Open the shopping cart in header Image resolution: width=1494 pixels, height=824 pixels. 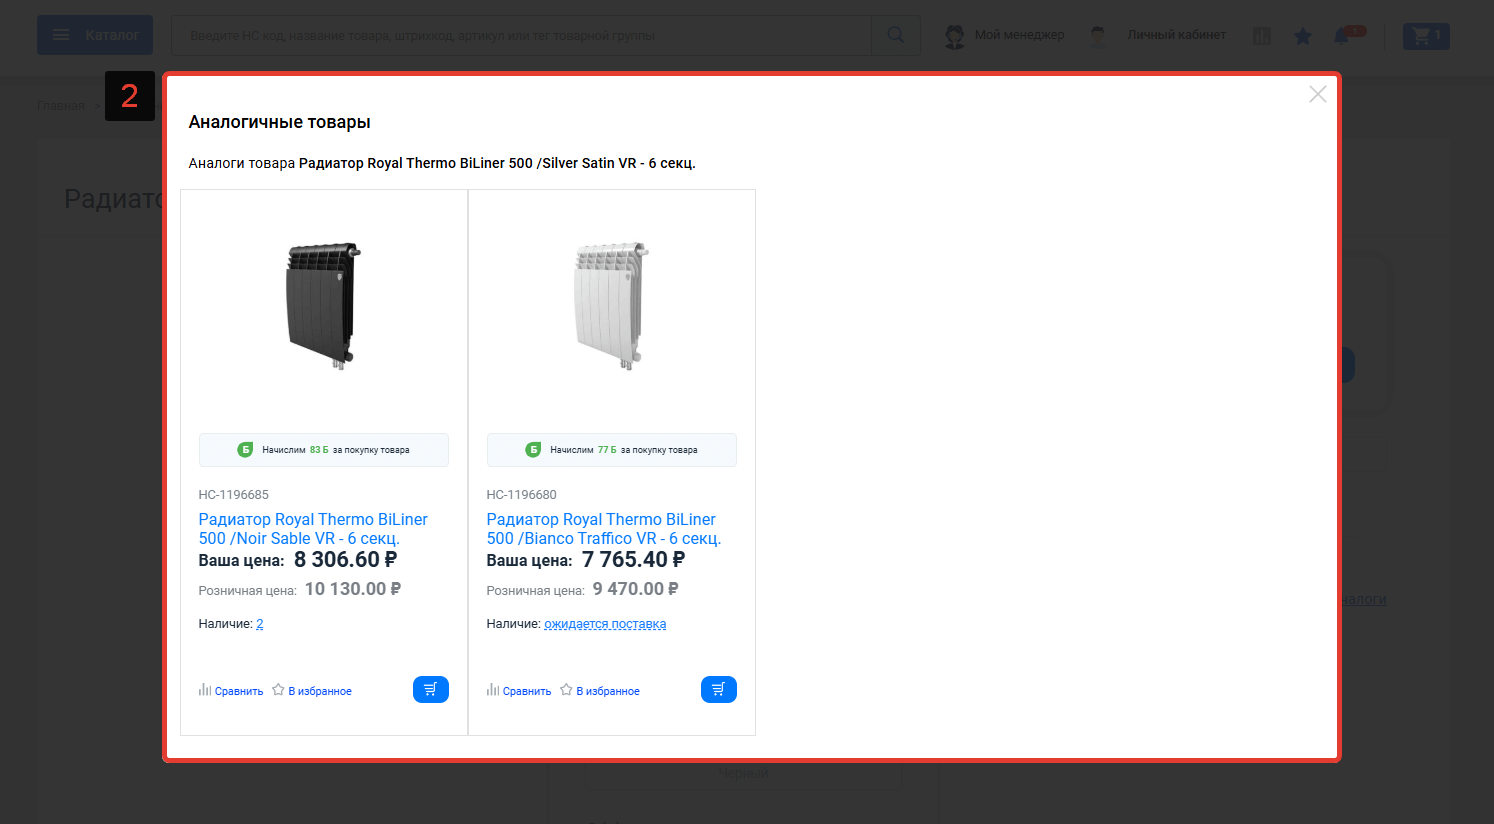(1426, 36)
